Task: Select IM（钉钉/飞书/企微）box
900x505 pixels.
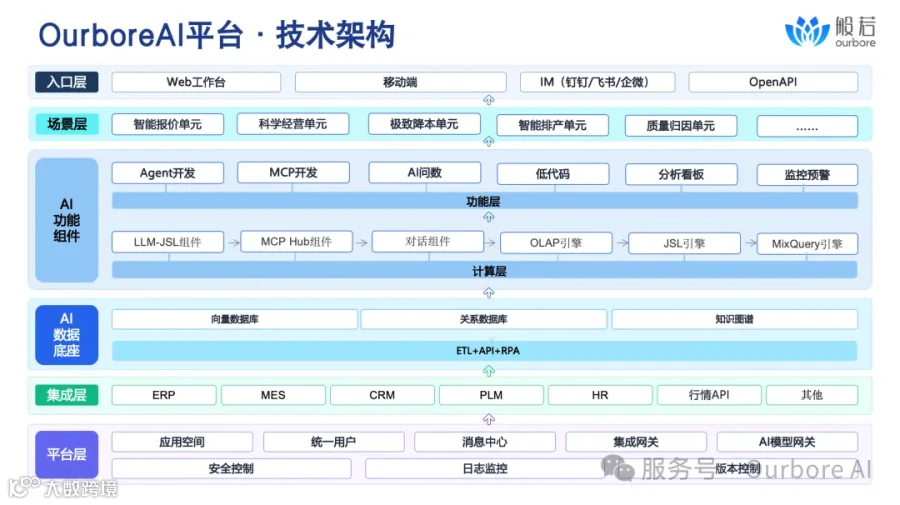Action: pos(597,82)
